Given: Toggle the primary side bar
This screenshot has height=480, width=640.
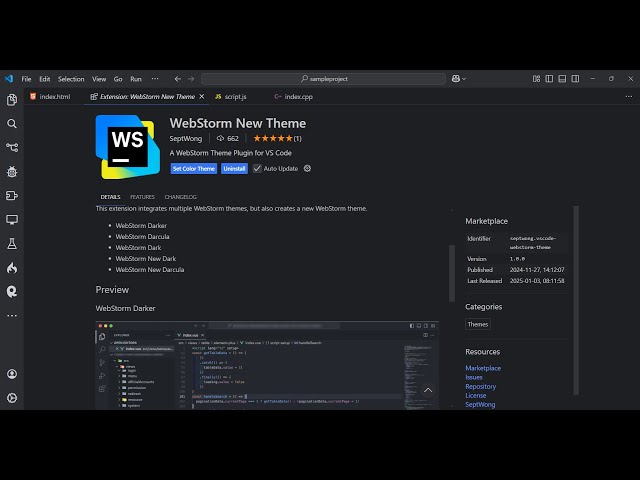Looking at the screenshot, I should point(549,78).
